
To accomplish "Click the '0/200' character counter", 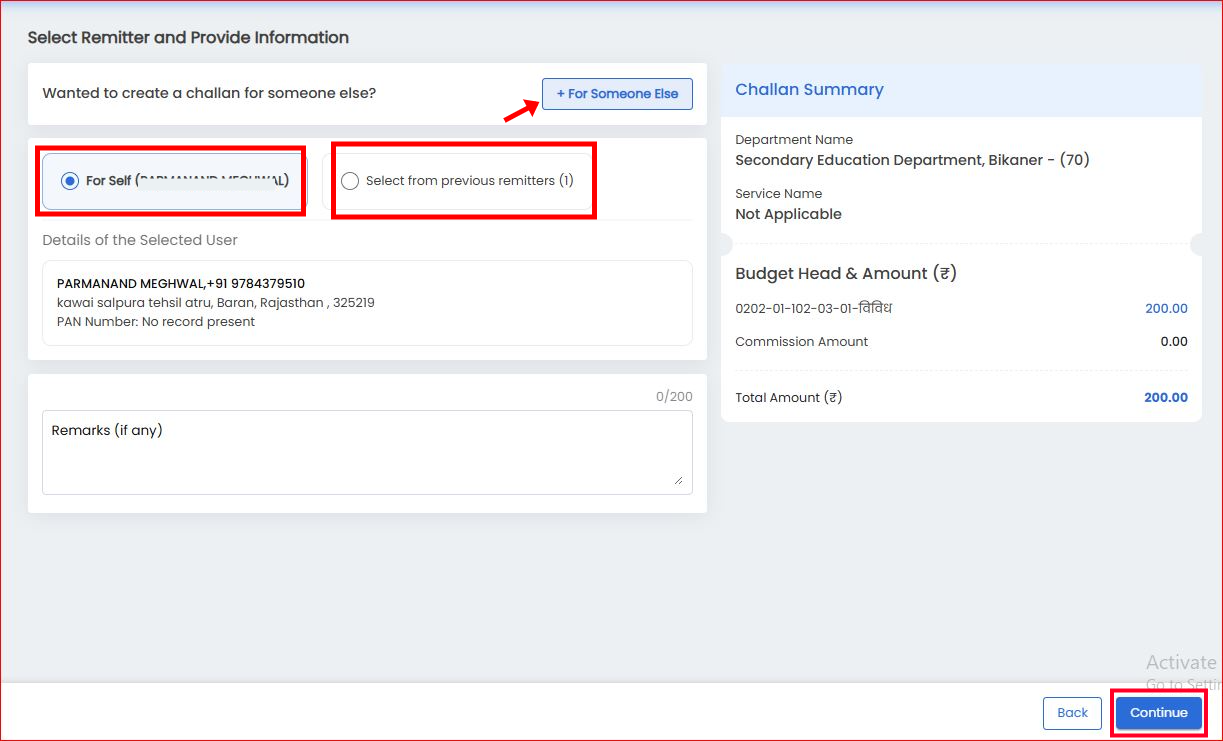I will [x=674, y=397].
